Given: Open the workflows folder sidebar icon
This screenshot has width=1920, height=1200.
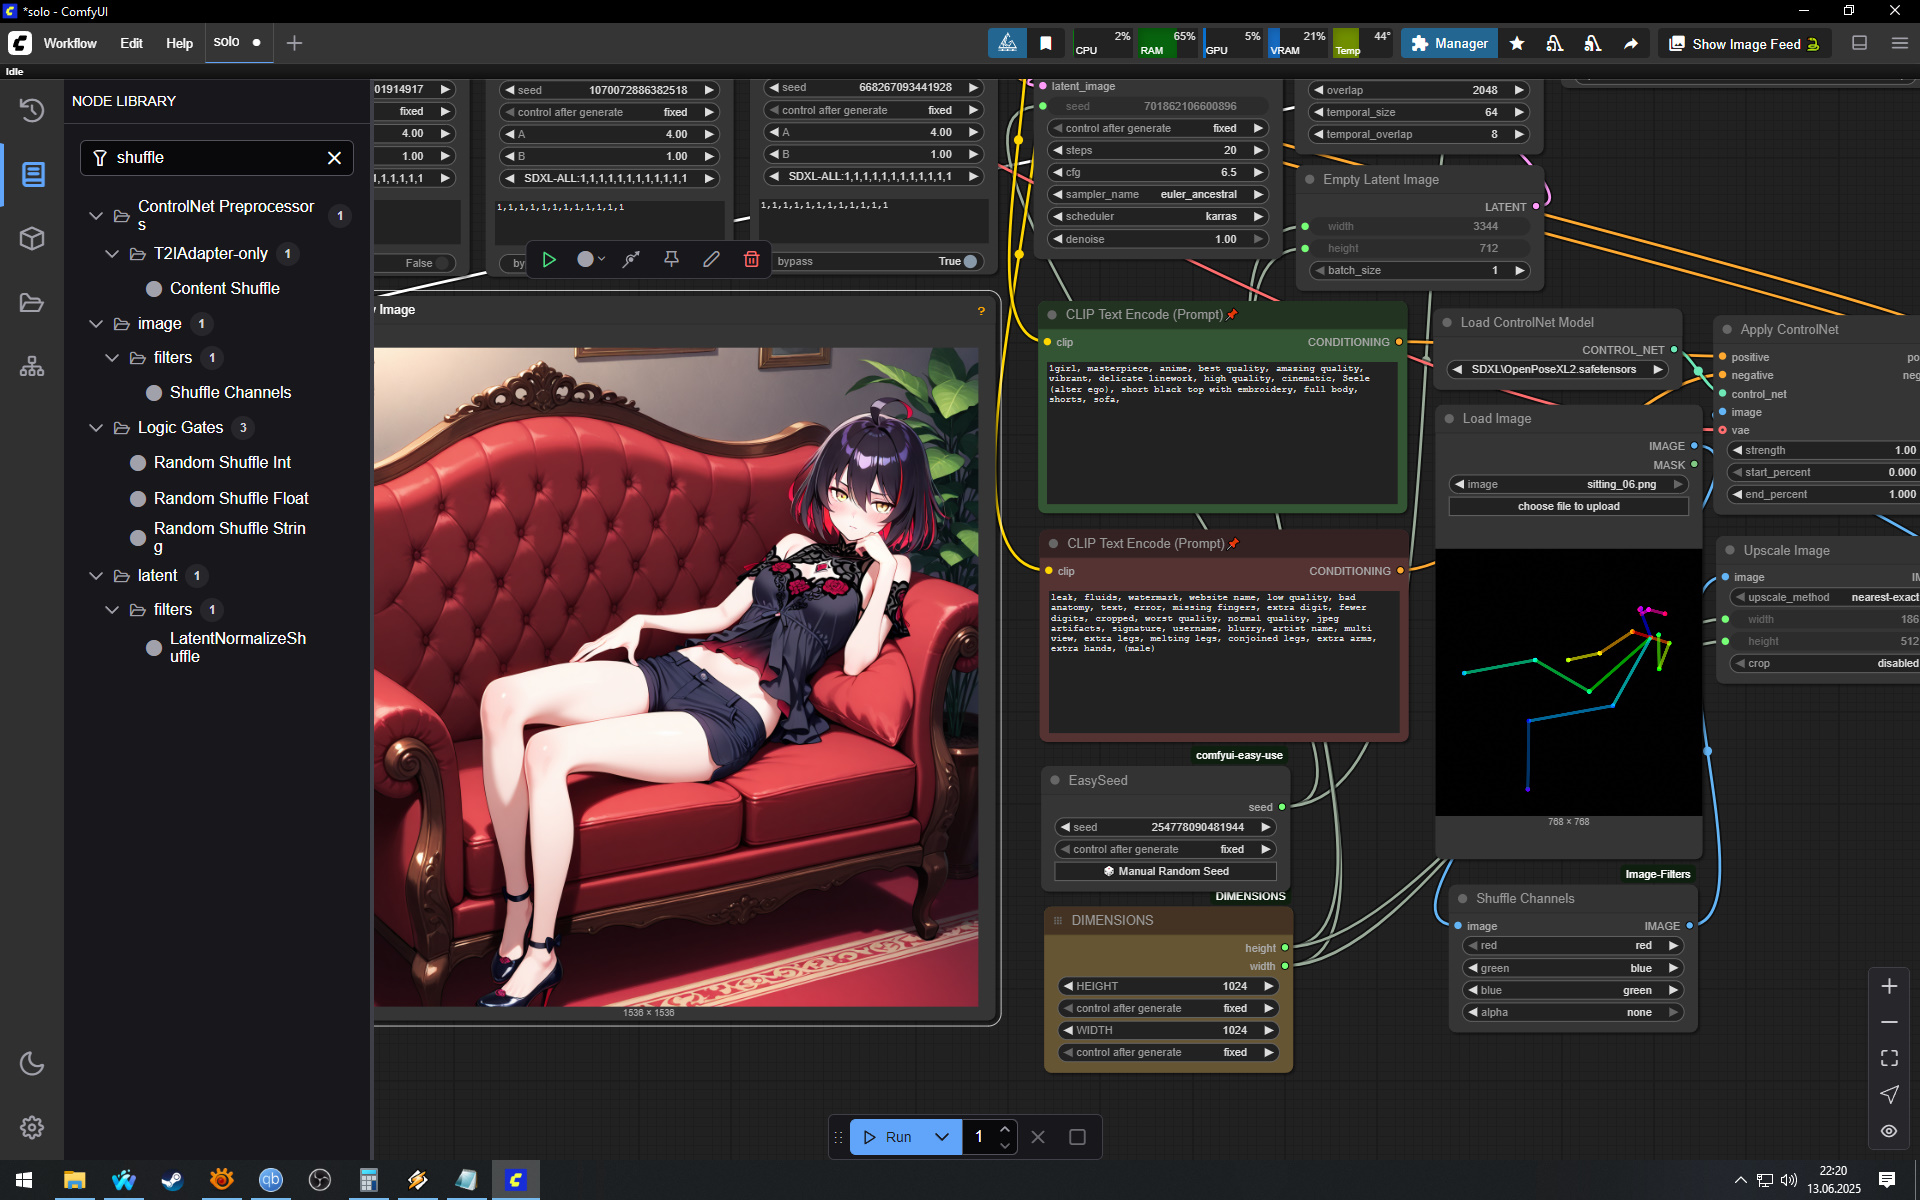Looking at the screenshot, I should point(32,302).
